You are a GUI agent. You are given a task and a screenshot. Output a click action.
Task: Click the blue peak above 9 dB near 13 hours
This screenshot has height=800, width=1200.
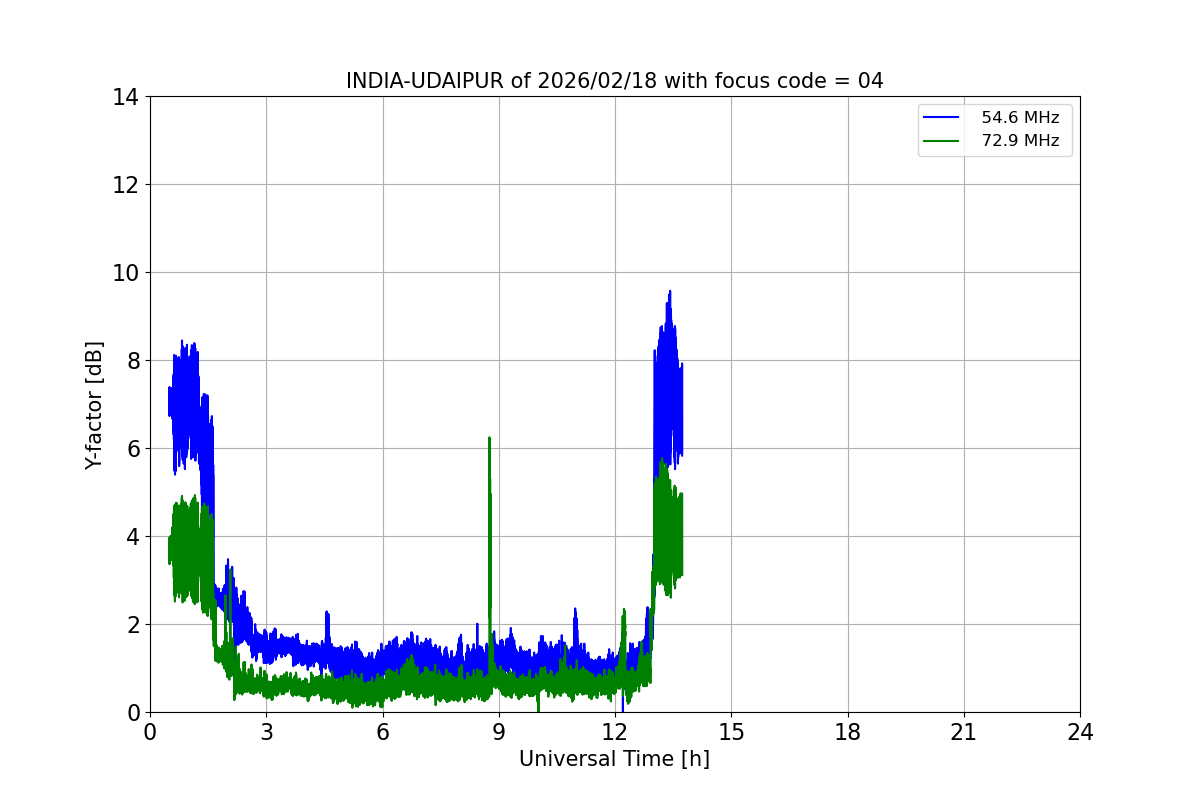pyautogui.click(x=669, y=292)
